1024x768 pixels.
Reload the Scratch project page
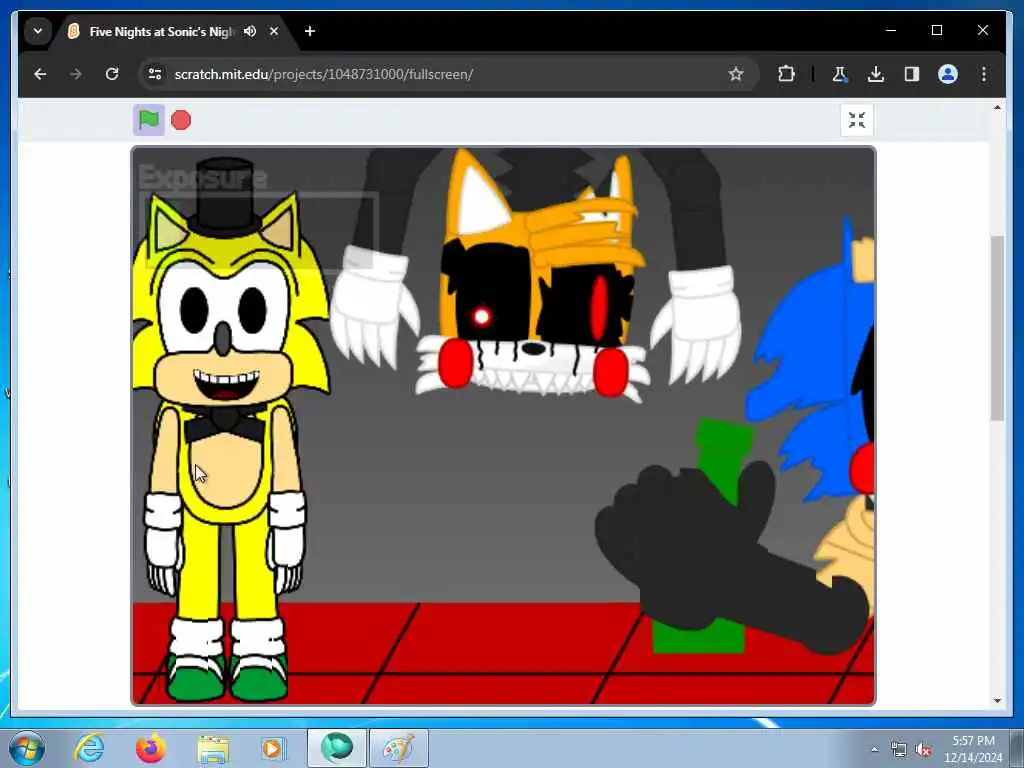click(x=112, y=74)
